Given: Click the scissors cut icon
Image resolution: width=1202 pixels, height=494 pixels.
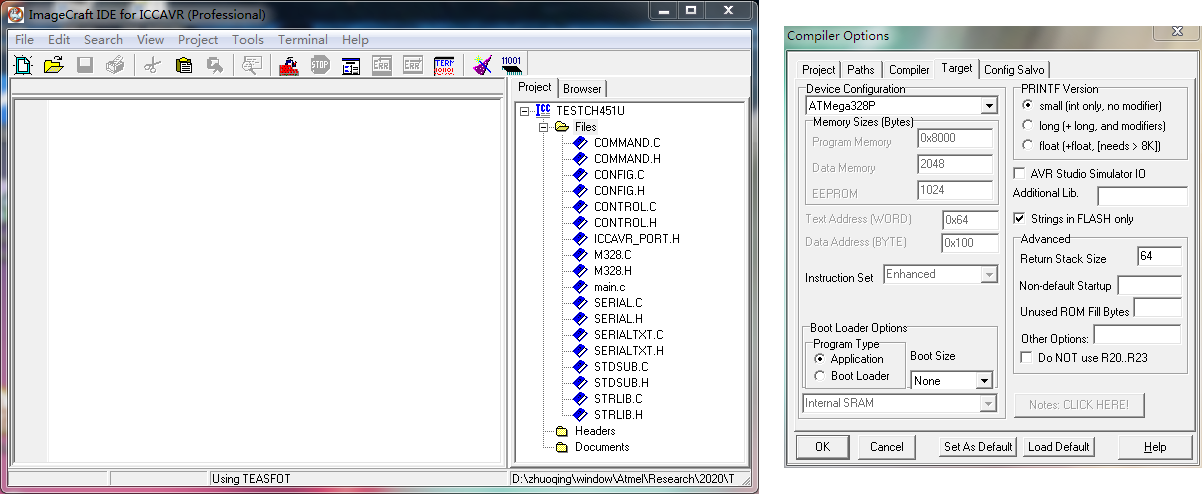Looking at the screenshot, I should (x=152, y=66).
